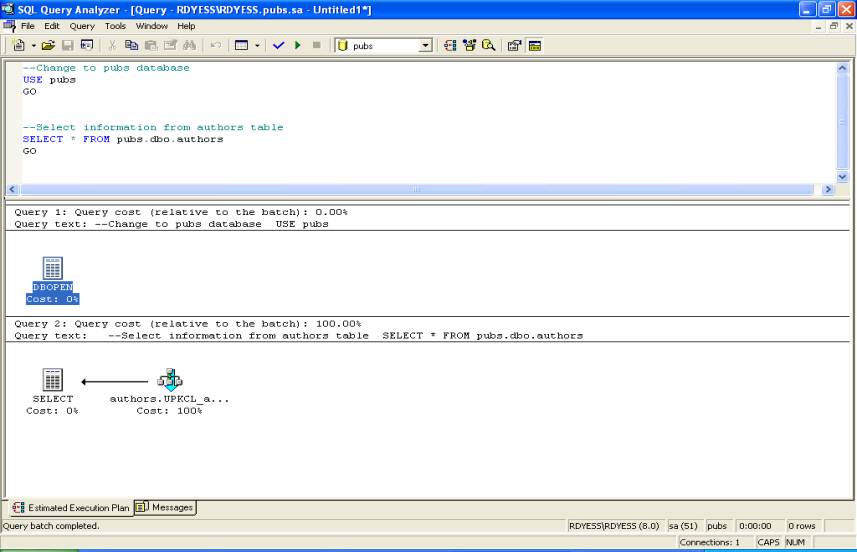Click the 'authors.UPKCL_a...' node label
857x552 pixels.
pos(169,399)
